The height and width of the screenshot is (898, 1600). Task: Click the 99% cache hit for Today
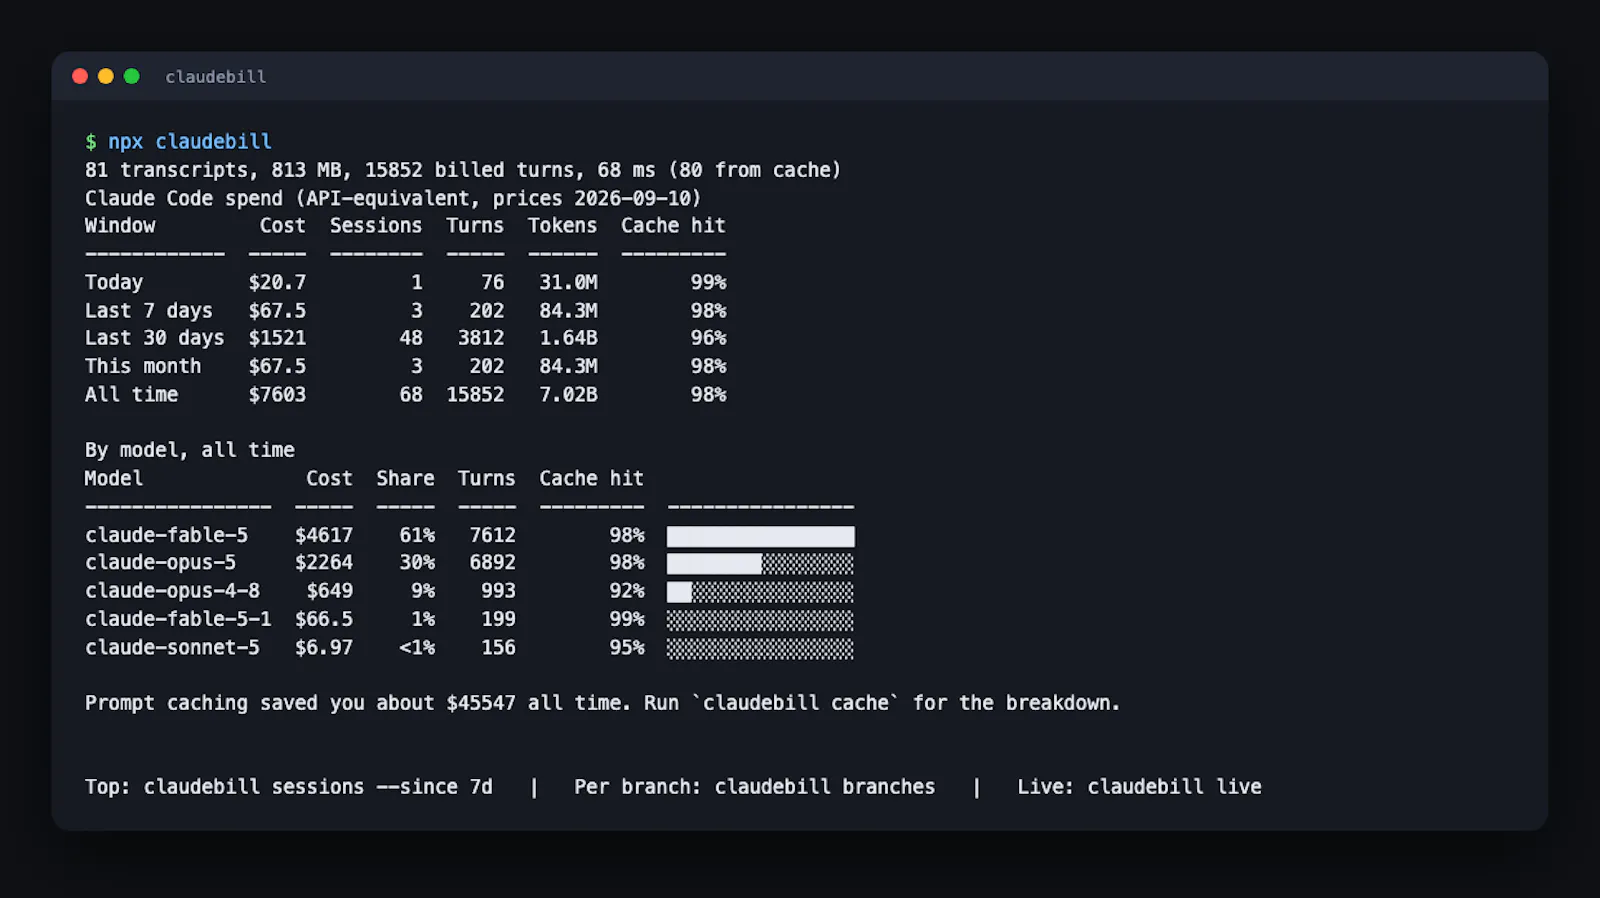[709, 283]
